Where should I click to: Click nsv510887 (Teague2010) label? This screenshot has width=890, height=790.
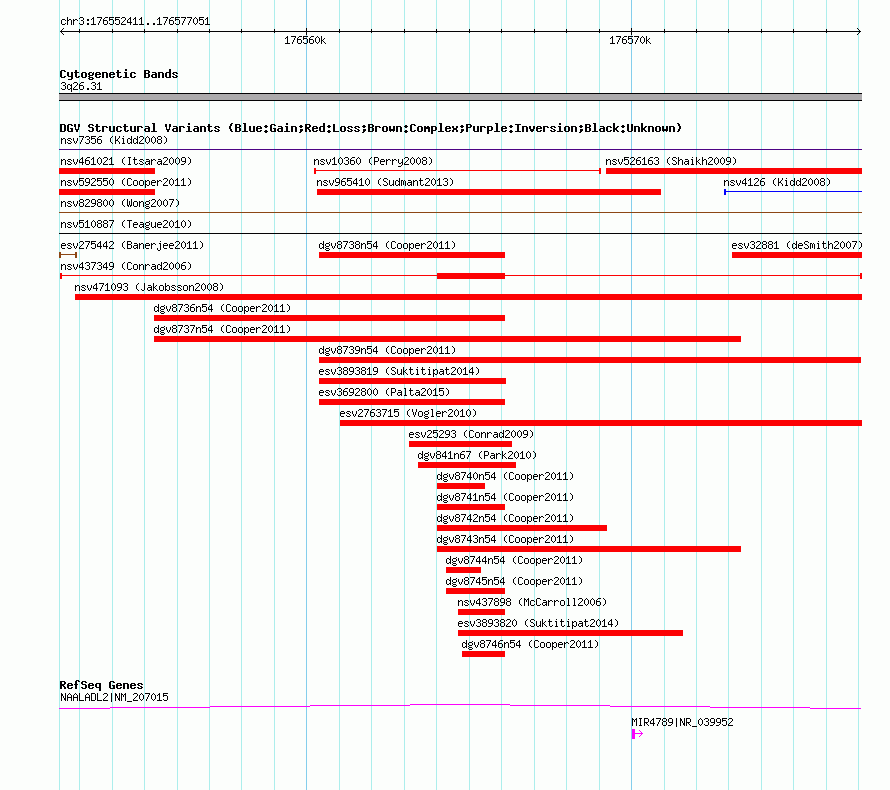tap(126, 224)
